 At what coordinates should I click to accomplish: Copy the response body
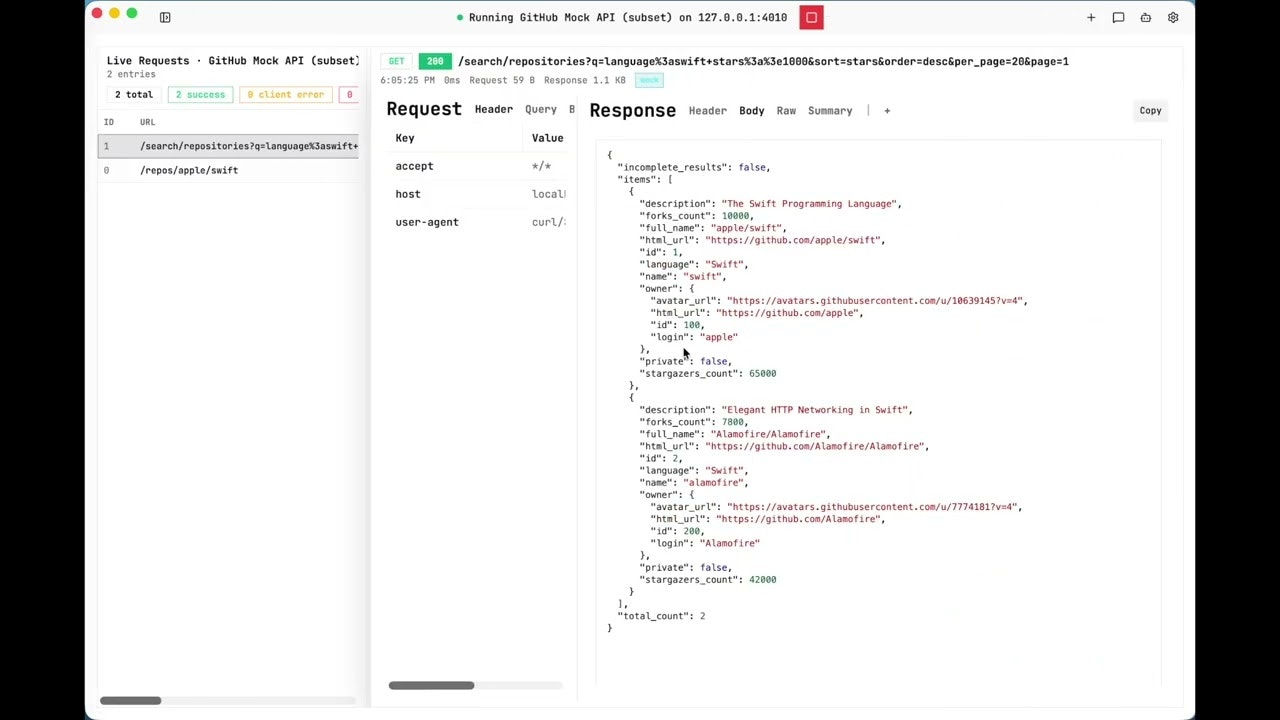(1150, 111)
